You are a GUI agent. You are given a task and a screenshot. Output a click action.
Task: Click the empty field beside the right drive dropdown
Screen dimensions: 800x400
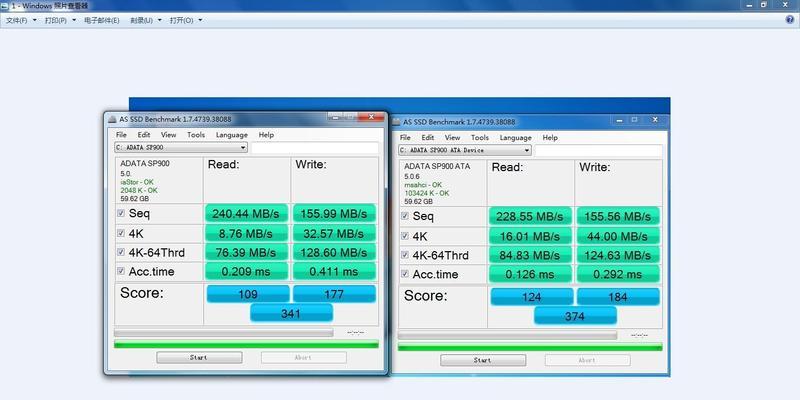[598, 151]
